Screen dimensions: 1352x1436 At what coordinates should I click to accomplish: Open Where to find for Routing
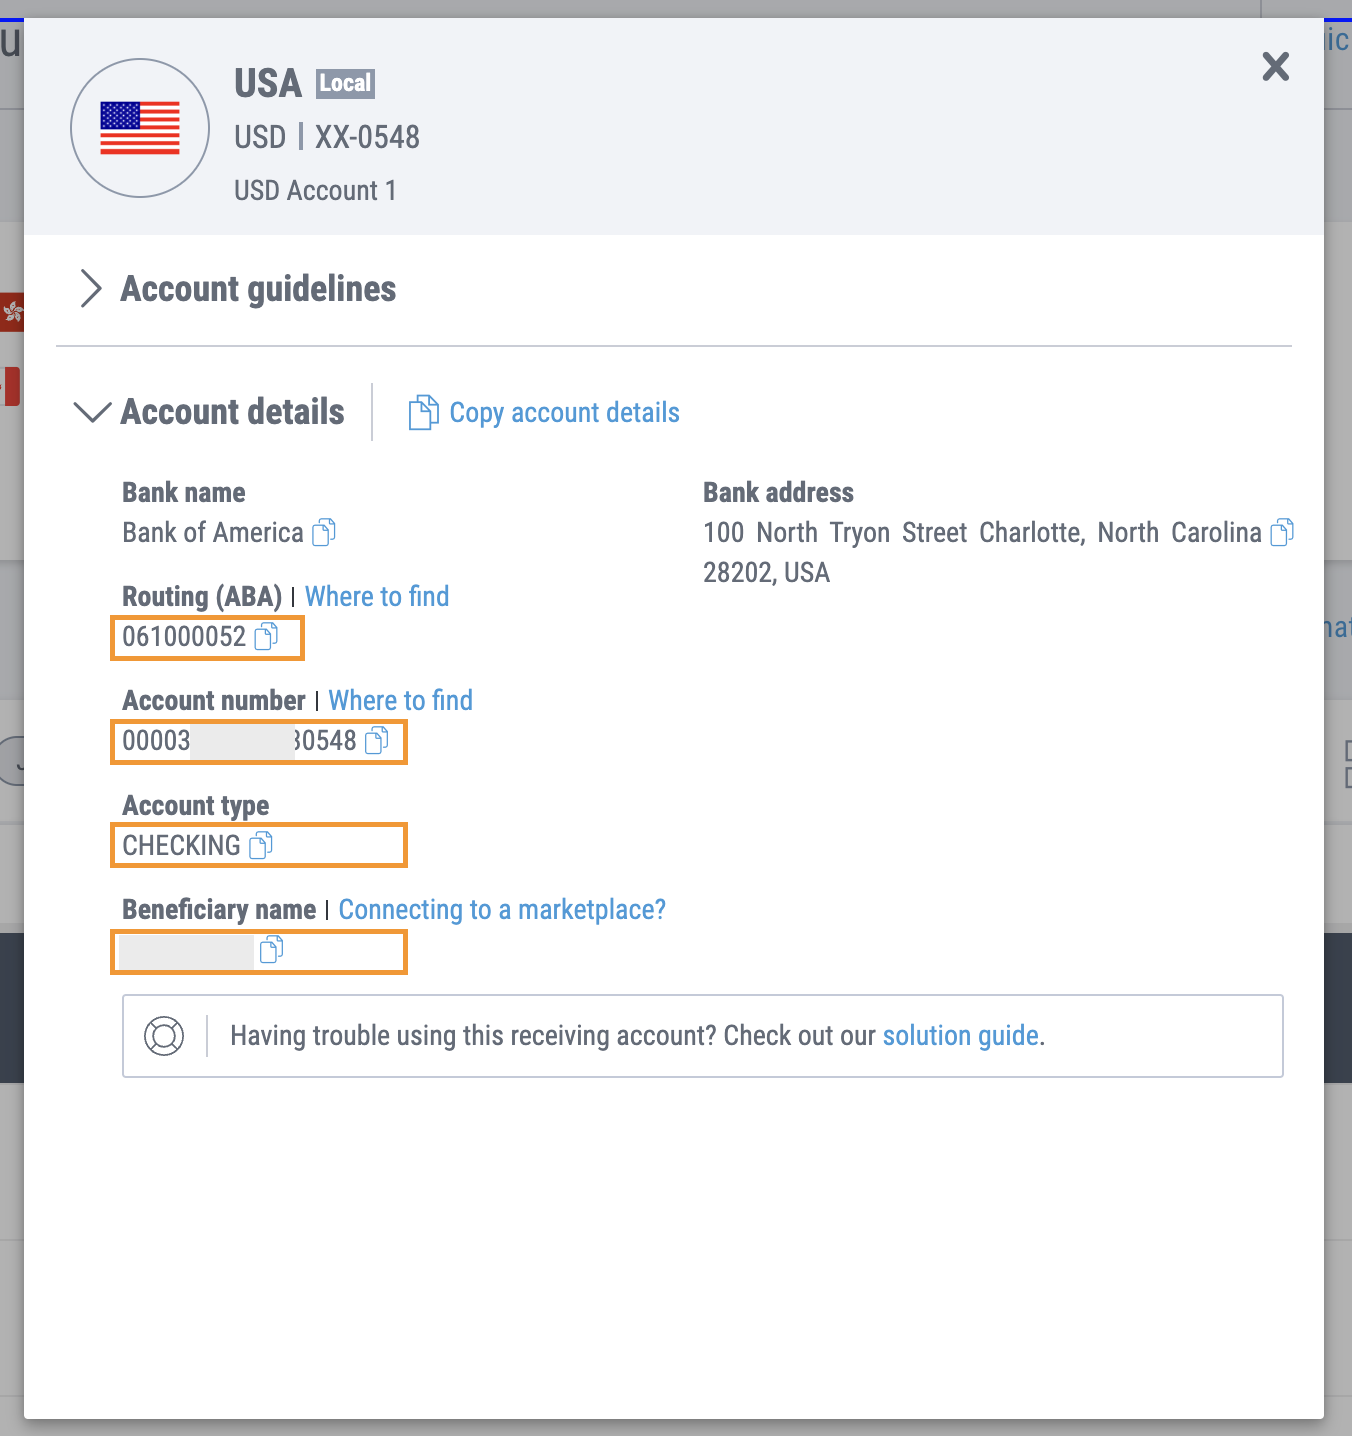pos(377,597)
